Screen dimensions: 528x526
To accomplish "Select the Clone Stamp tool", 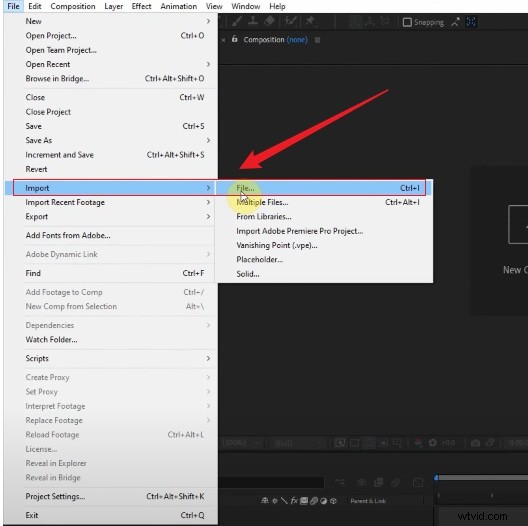I will (253, 21).
